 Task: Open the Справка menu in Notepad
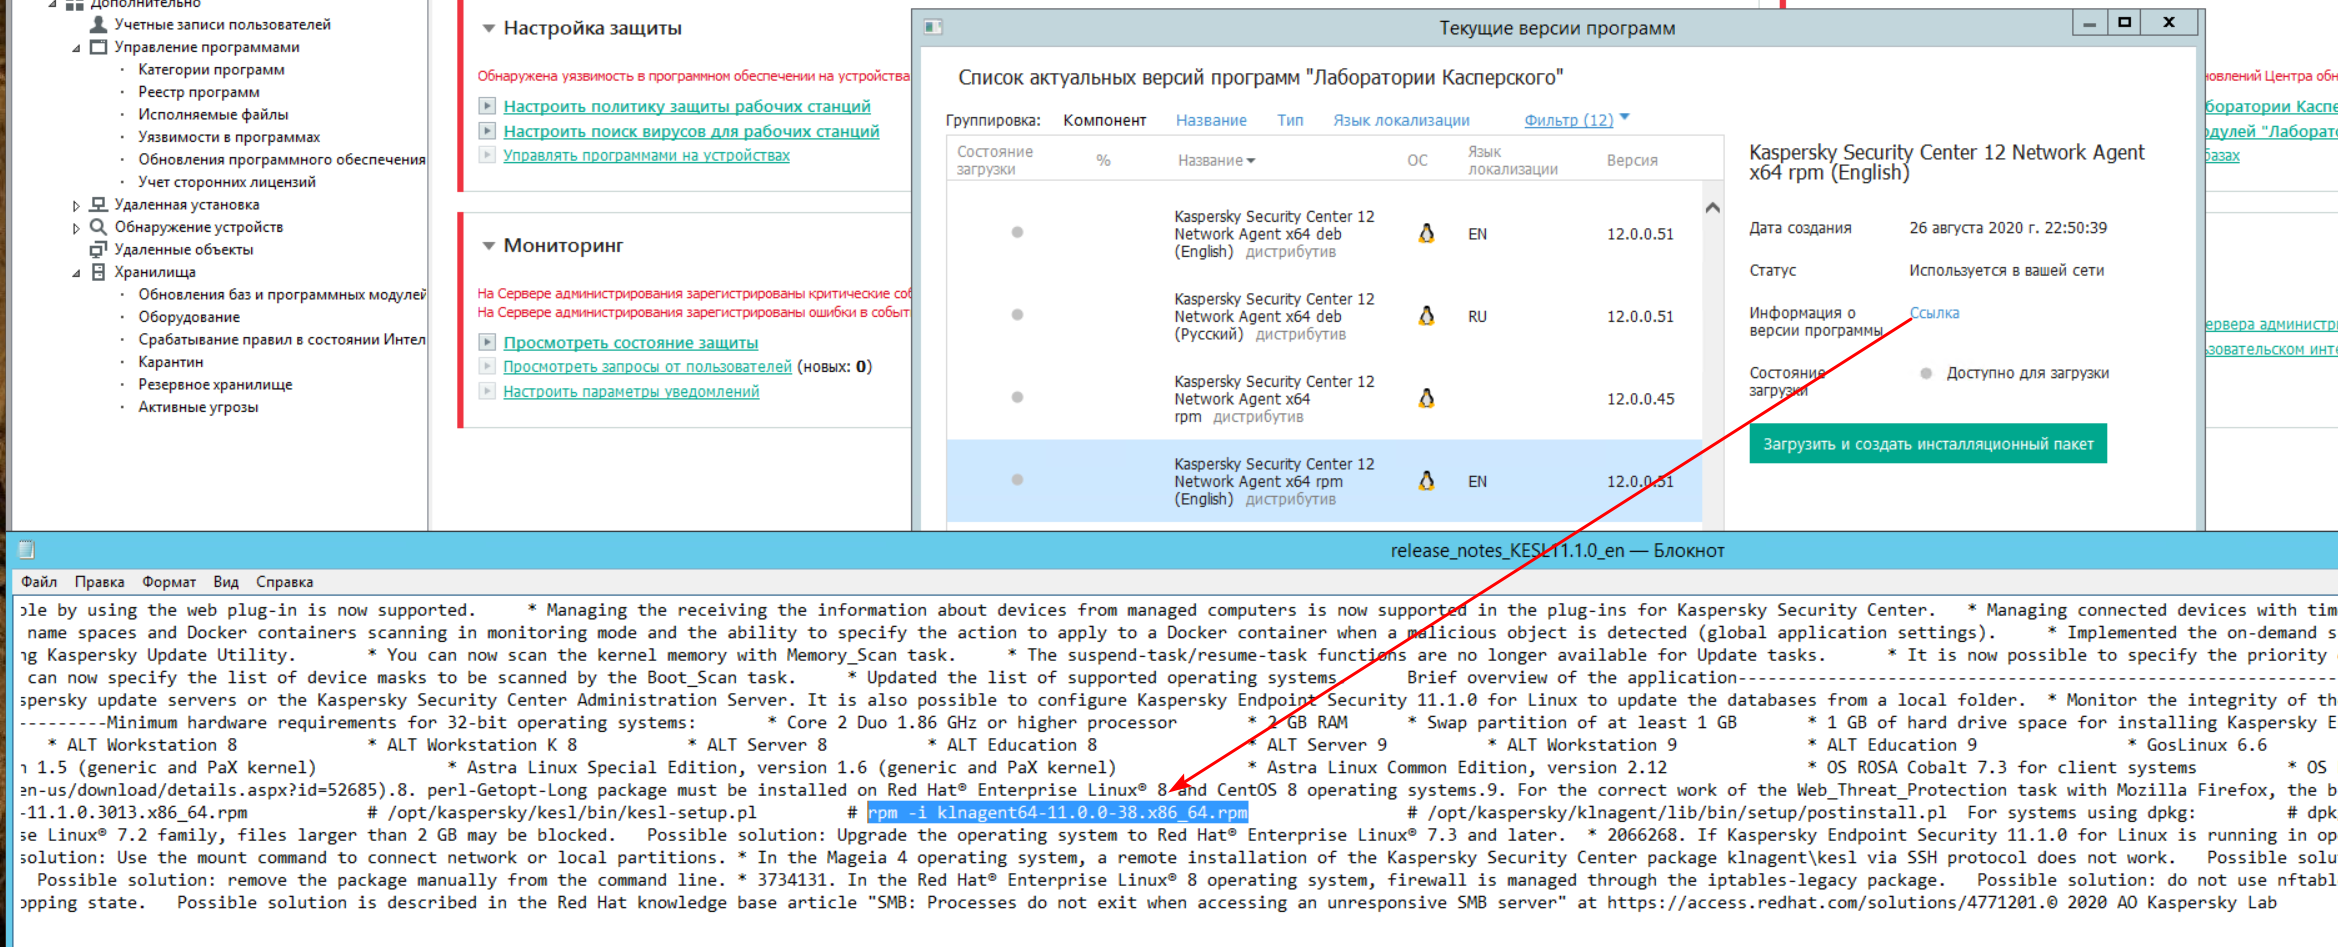(x=285, y=582)
